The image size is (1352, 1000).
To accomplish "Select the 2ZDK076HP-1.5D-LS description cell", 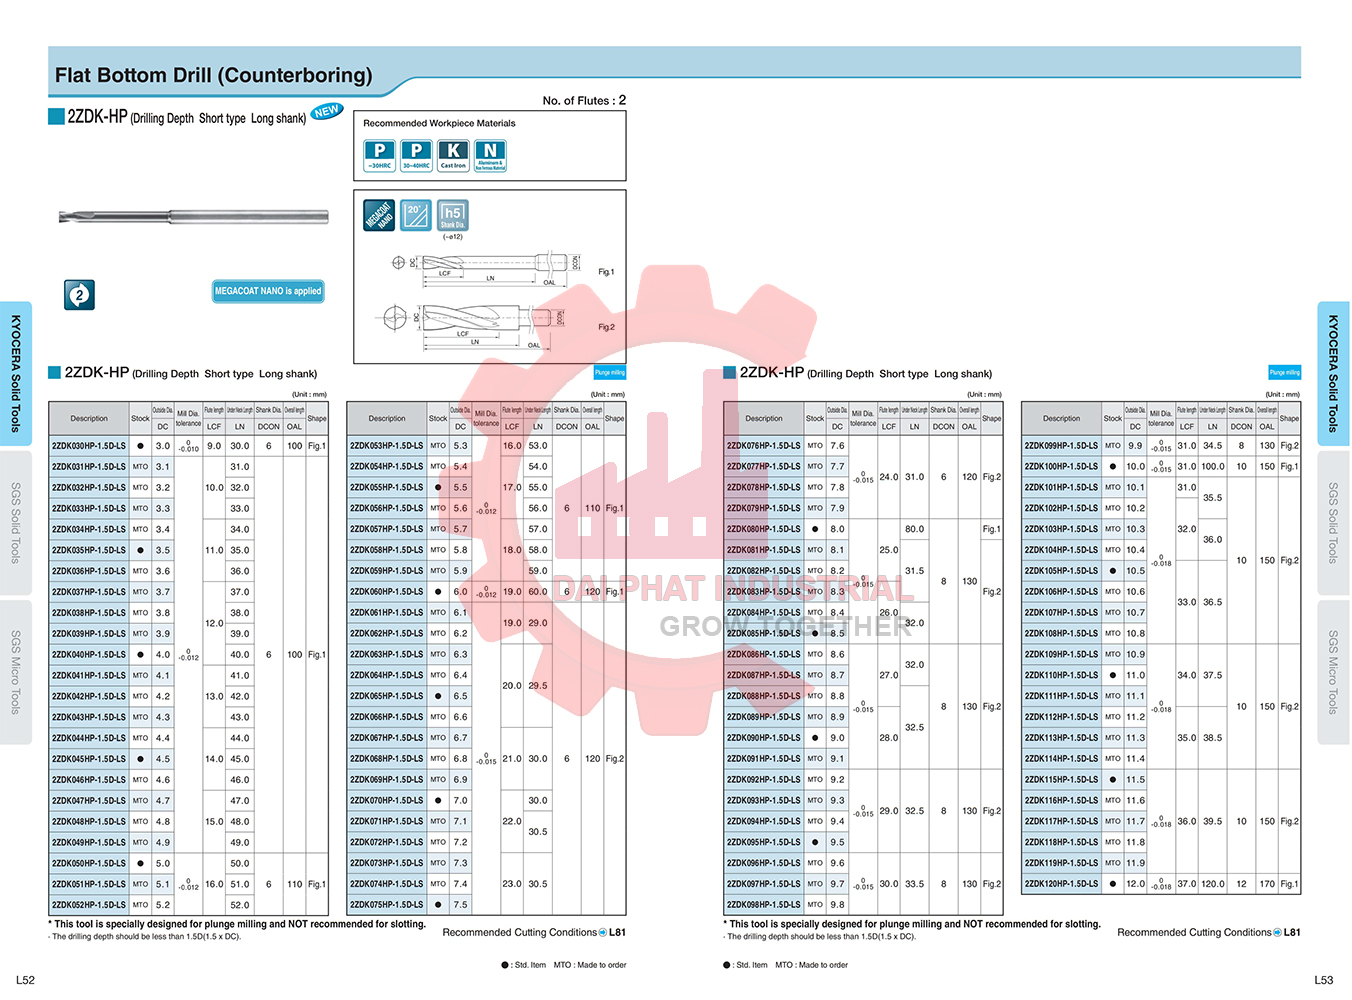I will (764, 446).
